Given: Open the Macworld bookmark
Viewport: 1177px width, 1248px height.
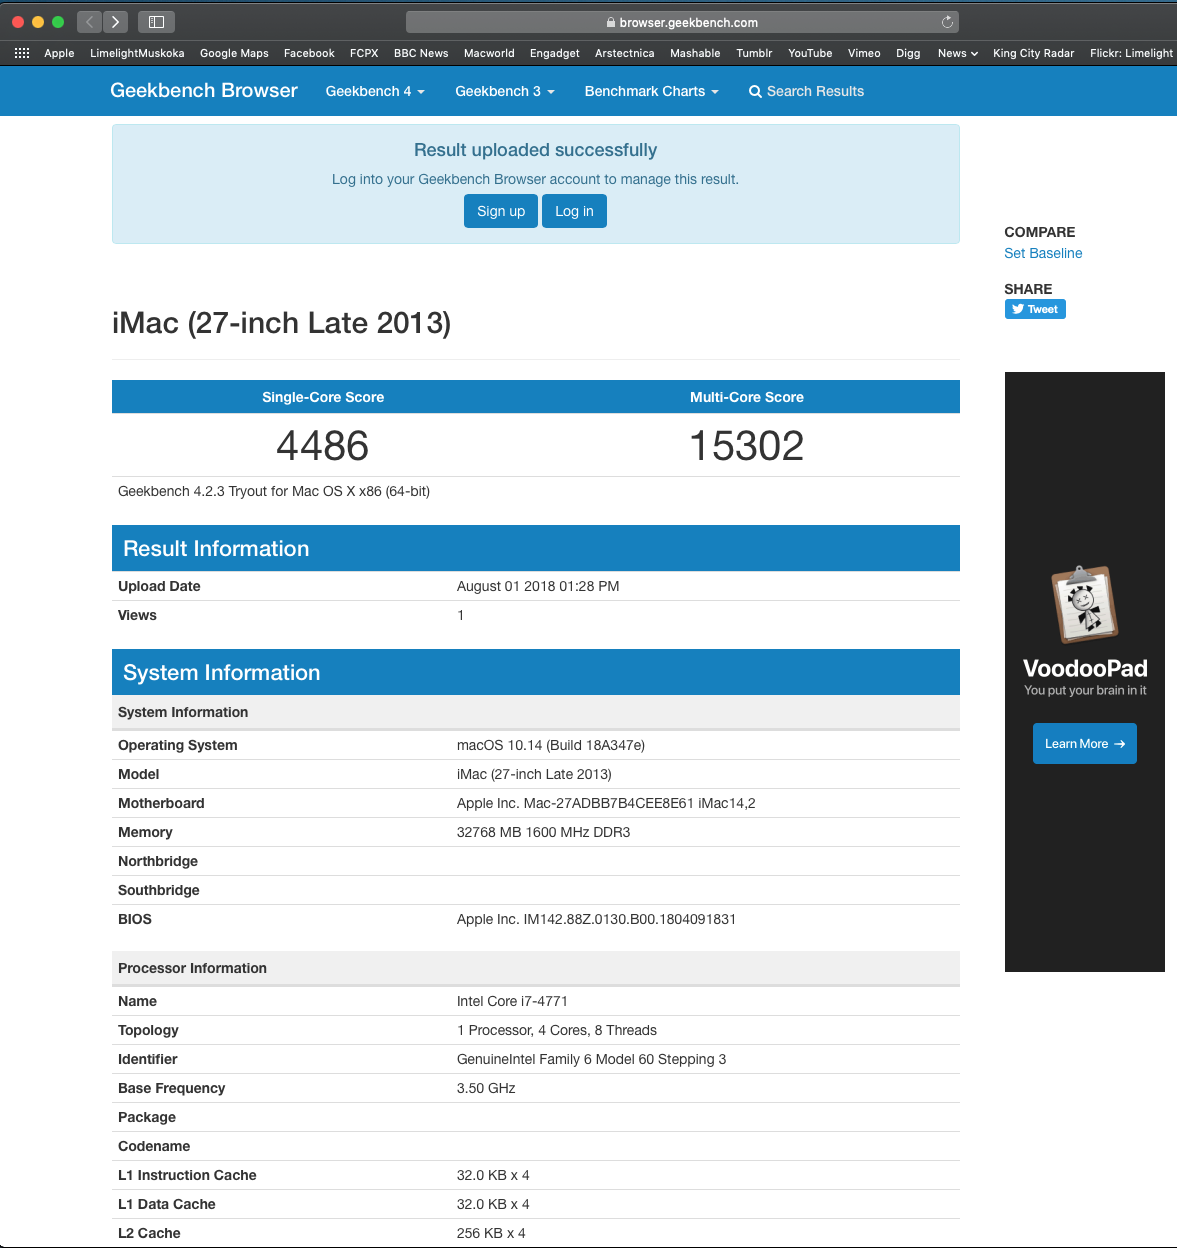Looking at the screenshot, I should click(x=489, y=53).
